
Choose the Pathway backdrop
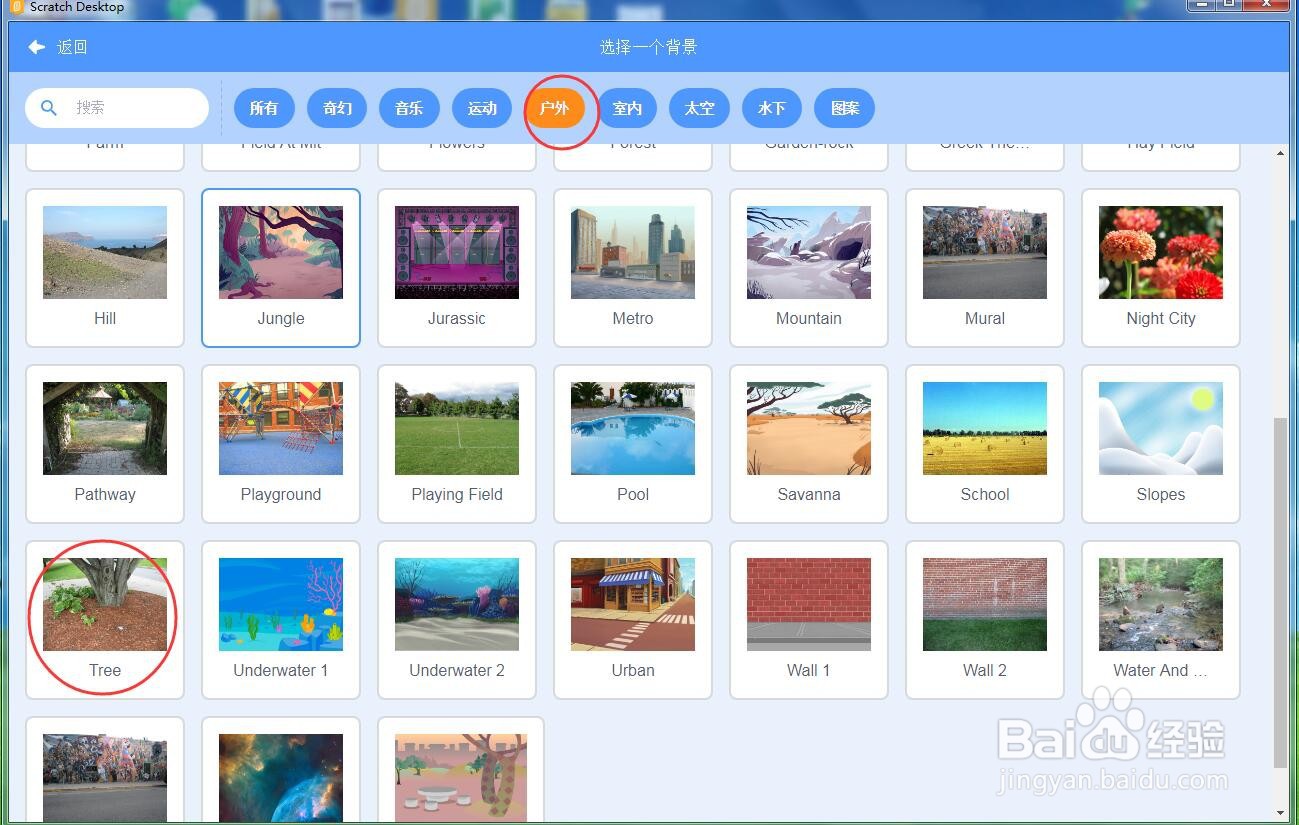click(105, 444)
